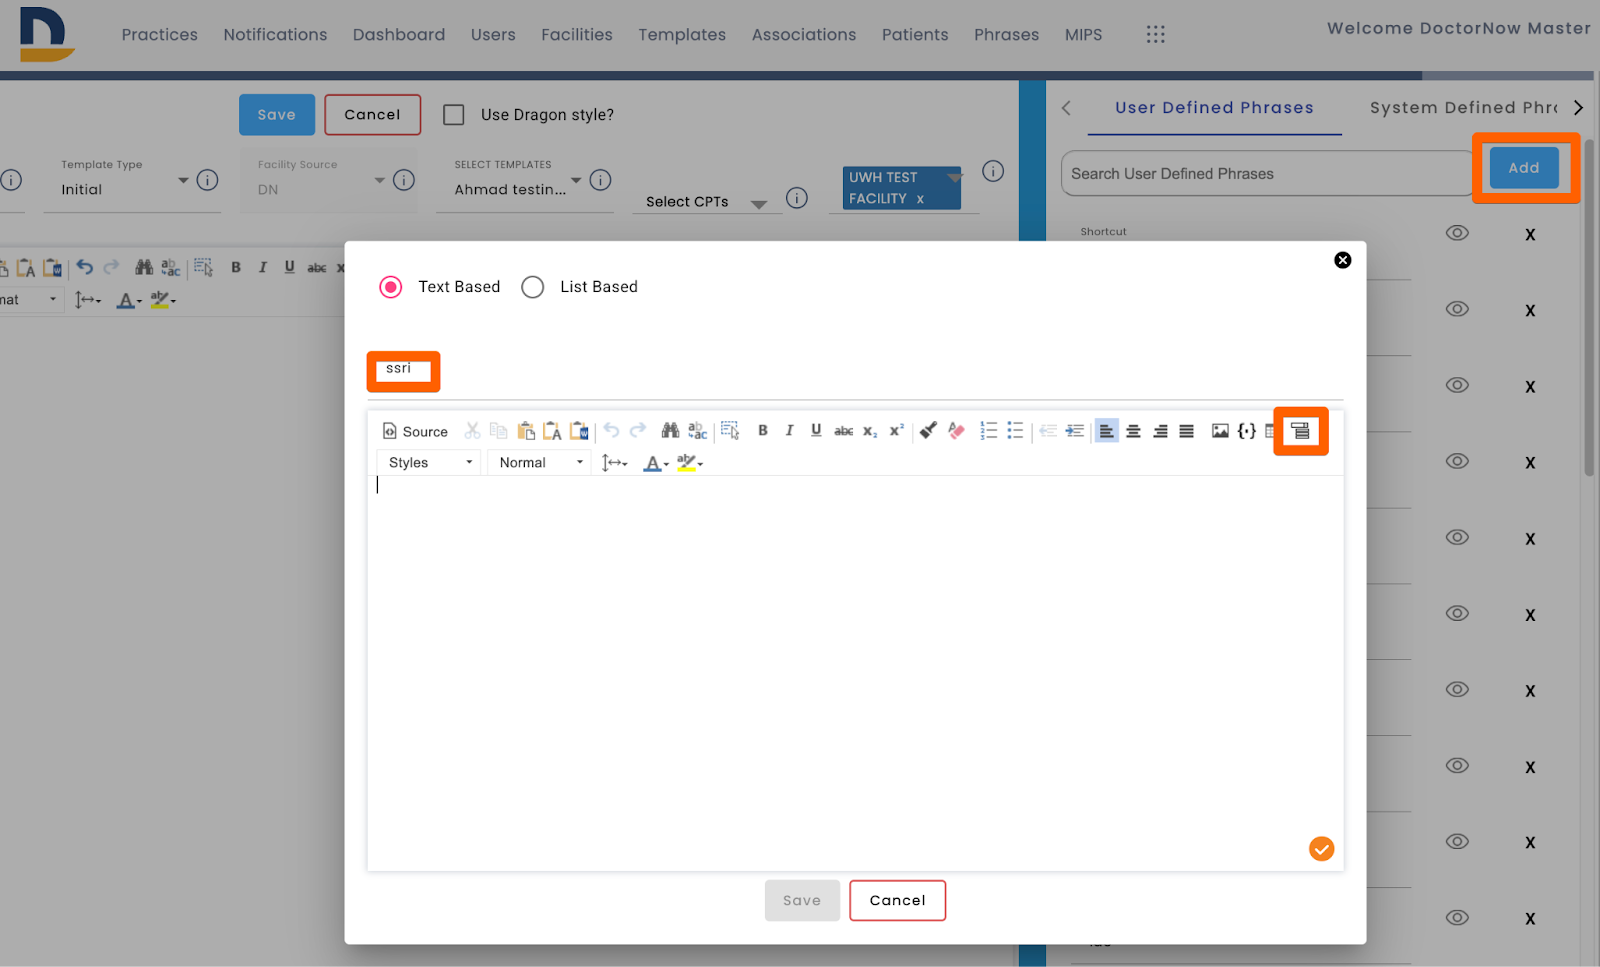Open the Practices menu
This screenshot has width=1600, height=967.
coord(160,35)
